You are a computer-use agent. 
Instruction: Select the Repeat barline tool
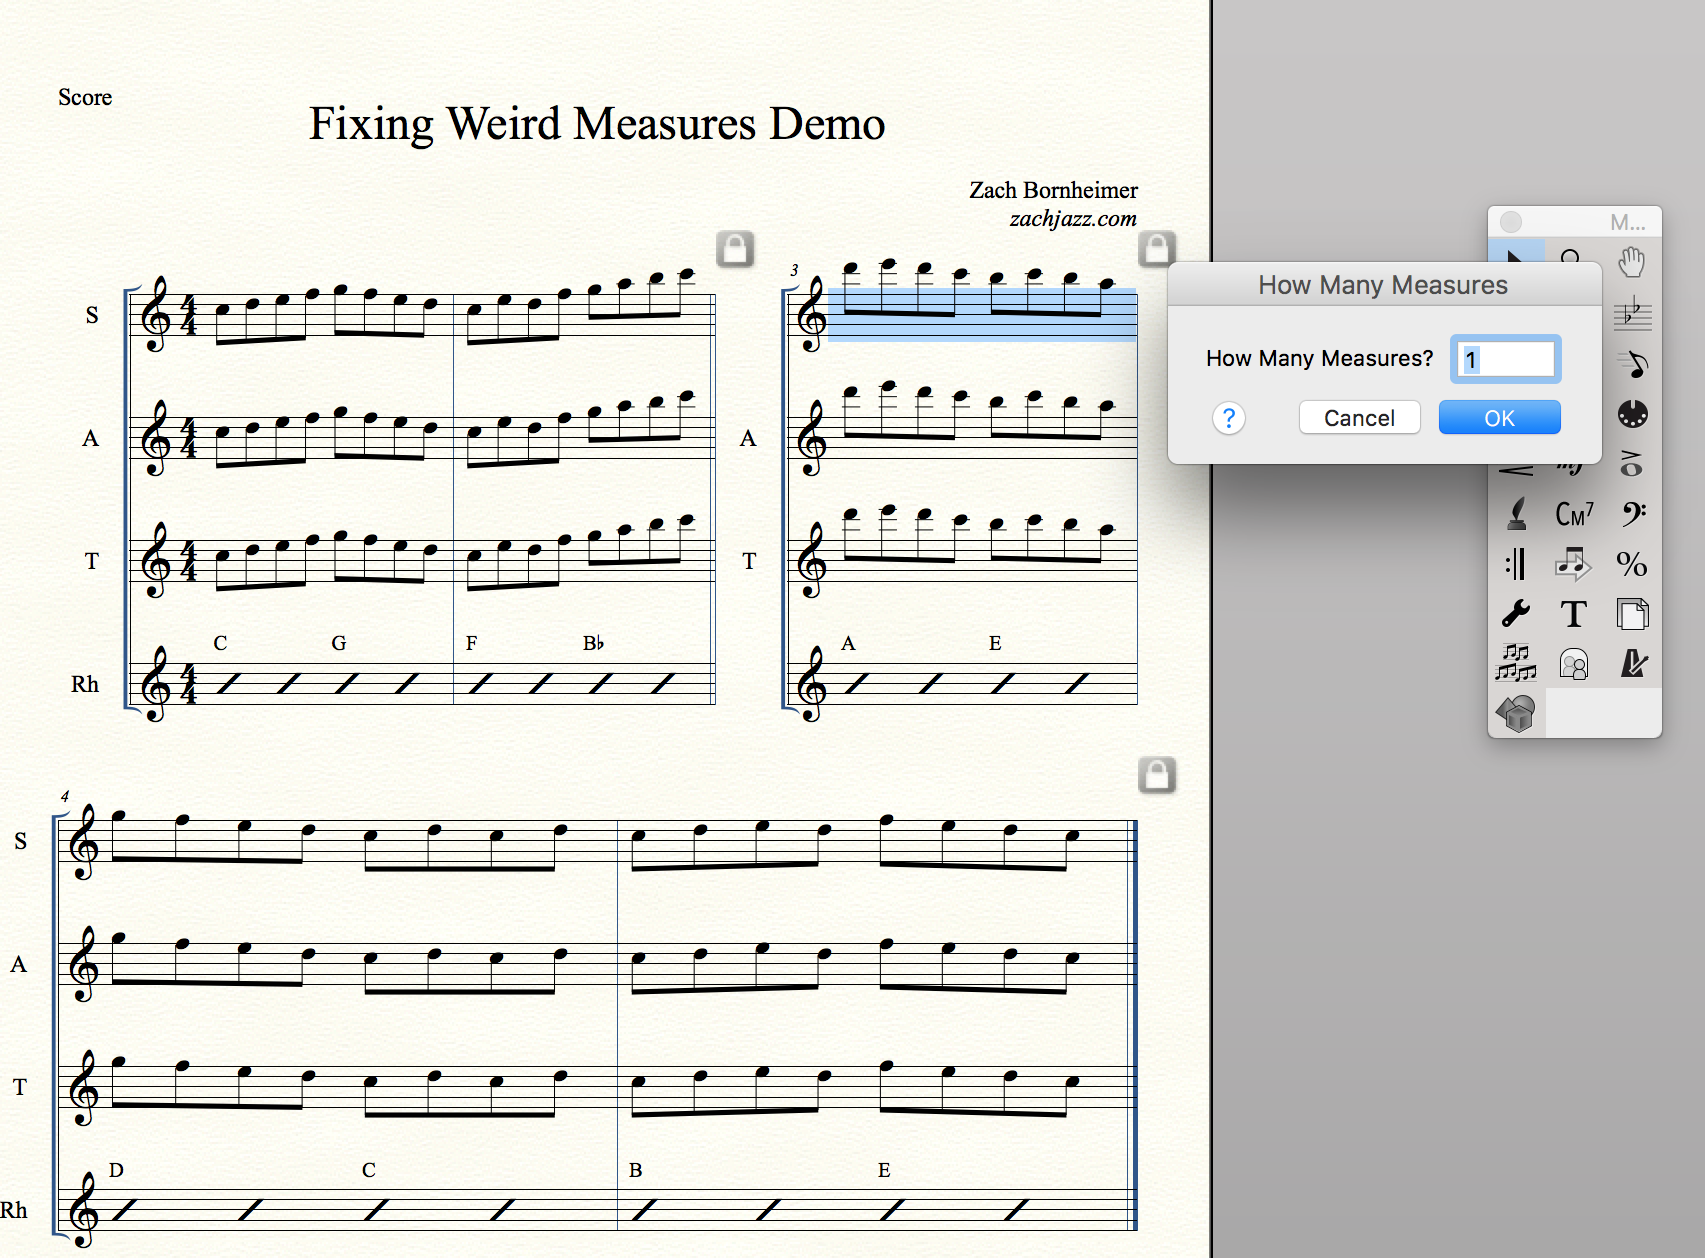pyautogui.click(x=1516, y=564)
